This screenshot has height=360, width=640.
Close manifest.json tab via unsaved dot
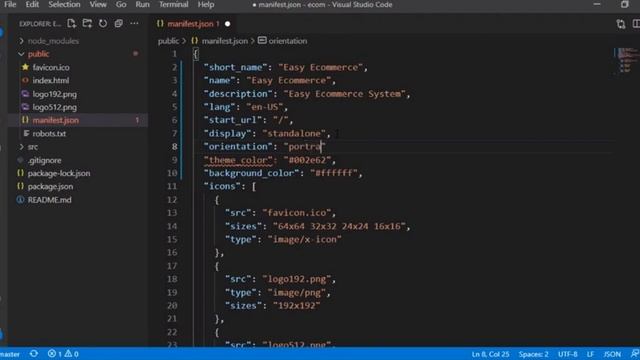(x=227, y=24)
